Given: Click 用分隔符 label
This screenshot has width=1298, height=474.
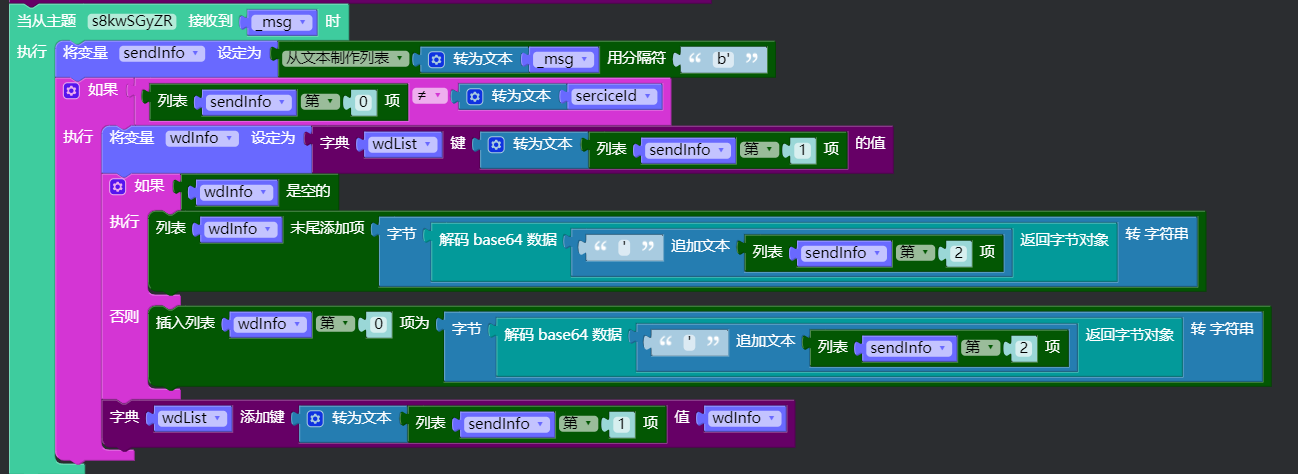Looking at the screenshot, I should (638, 59).
